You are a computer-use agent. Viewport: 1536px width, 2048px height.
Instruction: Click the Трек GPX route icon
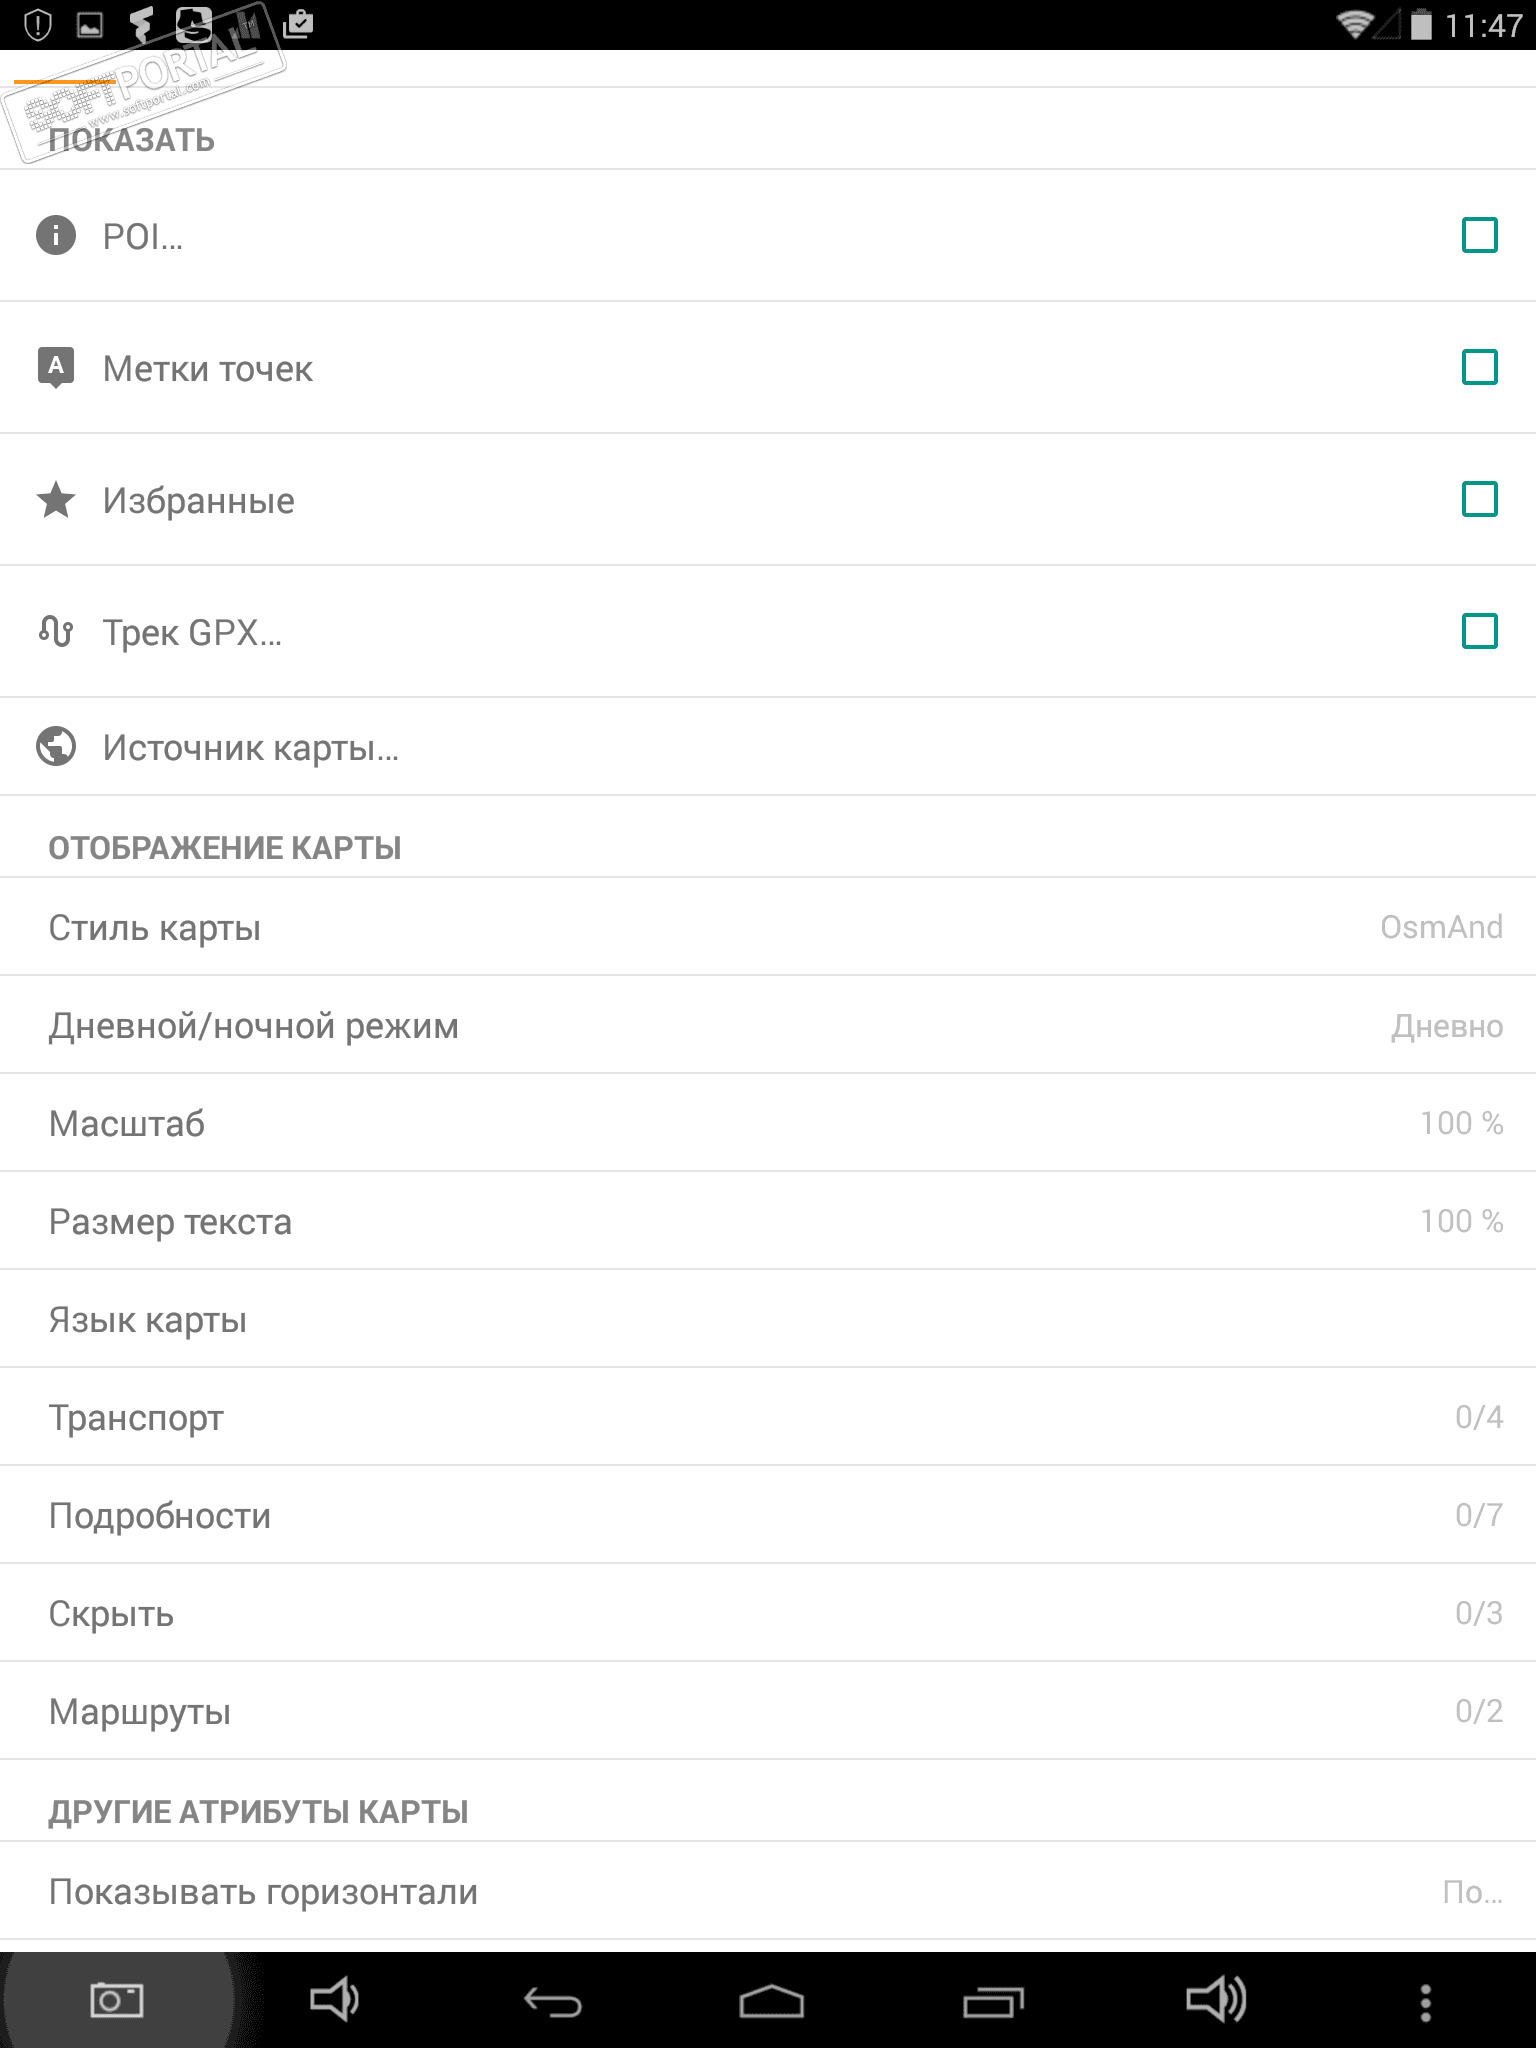pyautogui.click(x=56, y=632)
